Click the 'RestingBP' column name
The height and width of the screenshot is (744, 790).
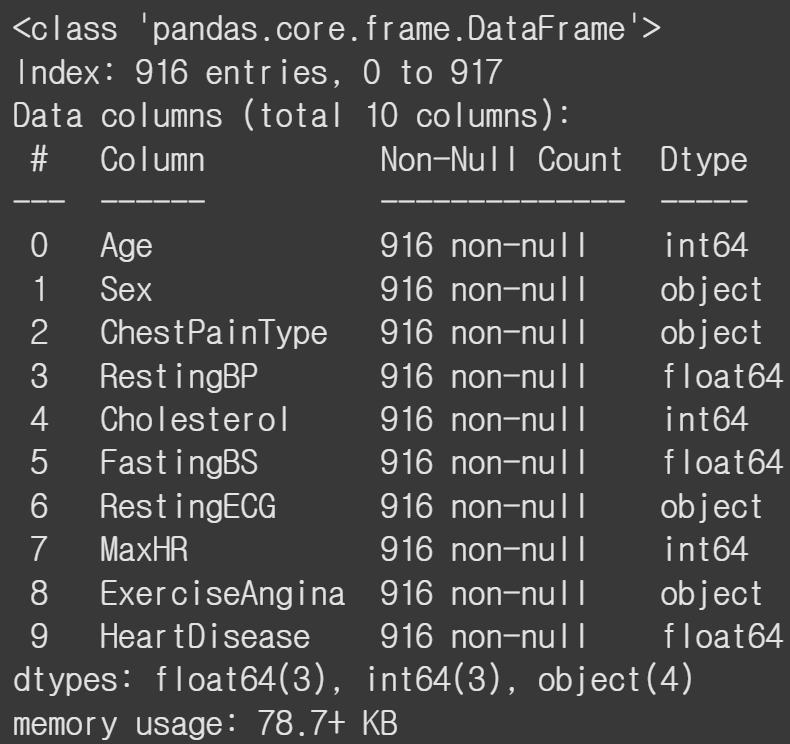click(x=179, y=376)
